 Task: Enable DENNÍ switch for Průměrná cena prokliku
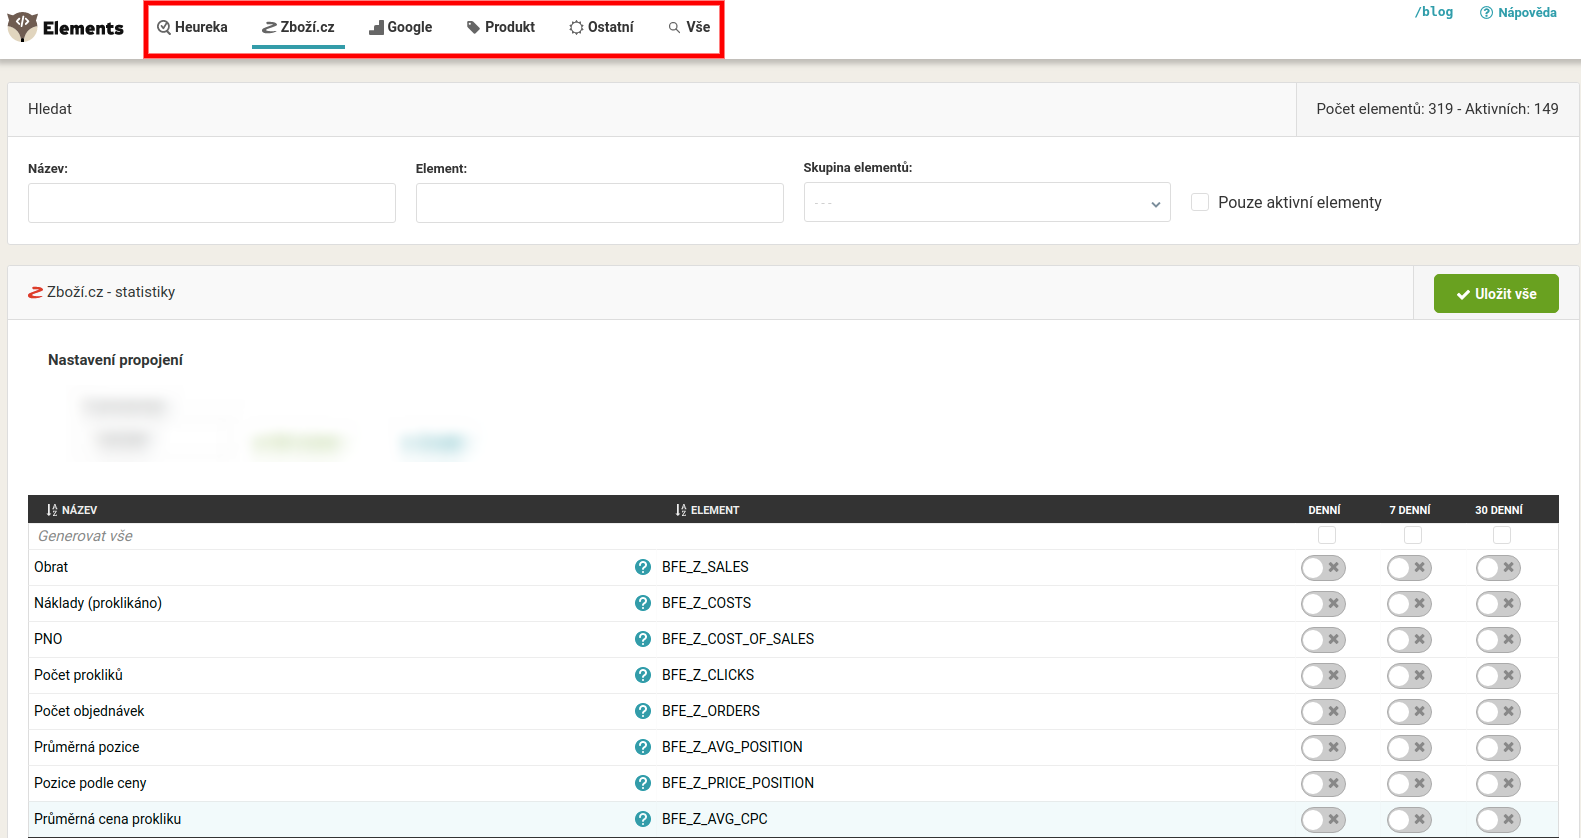click(x=1323, y=820)
